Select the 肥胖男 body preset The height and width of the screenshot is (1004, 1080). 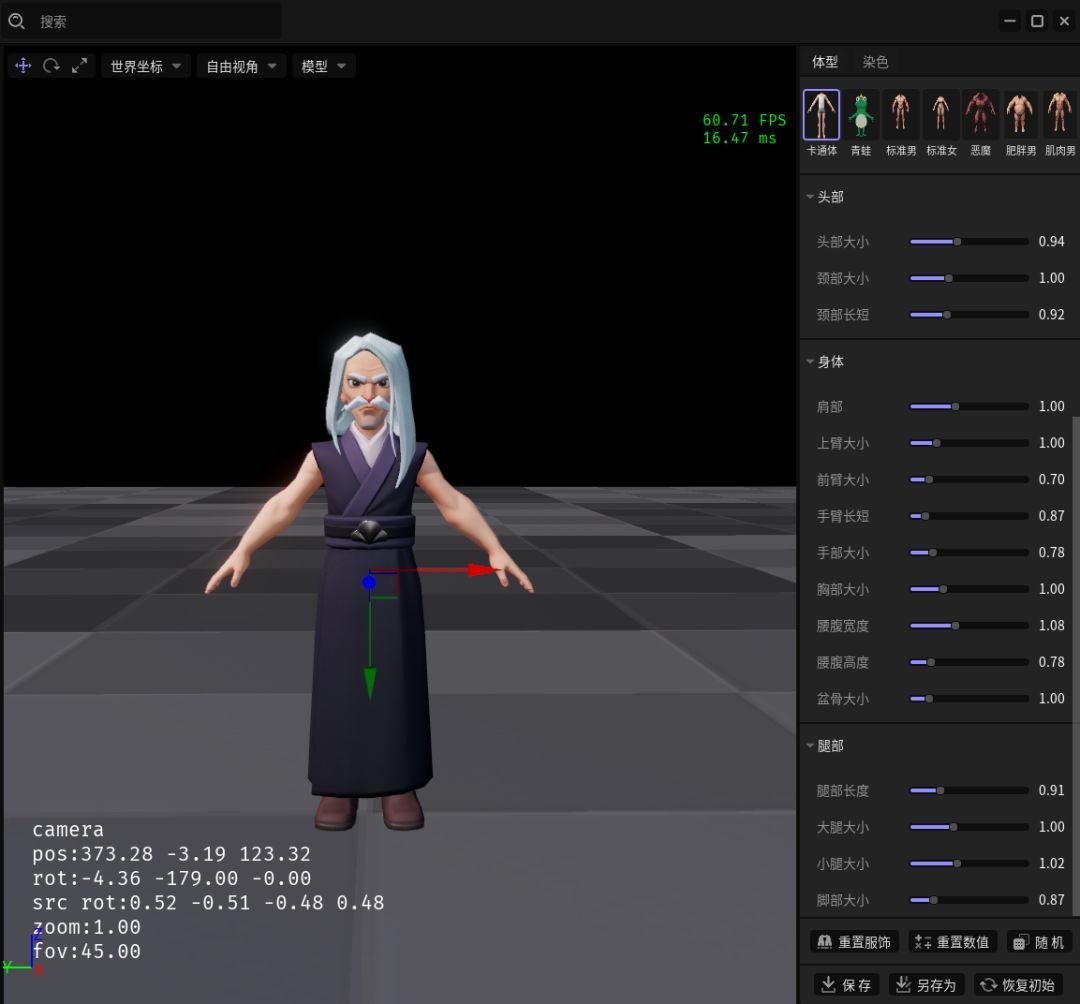1020,122
